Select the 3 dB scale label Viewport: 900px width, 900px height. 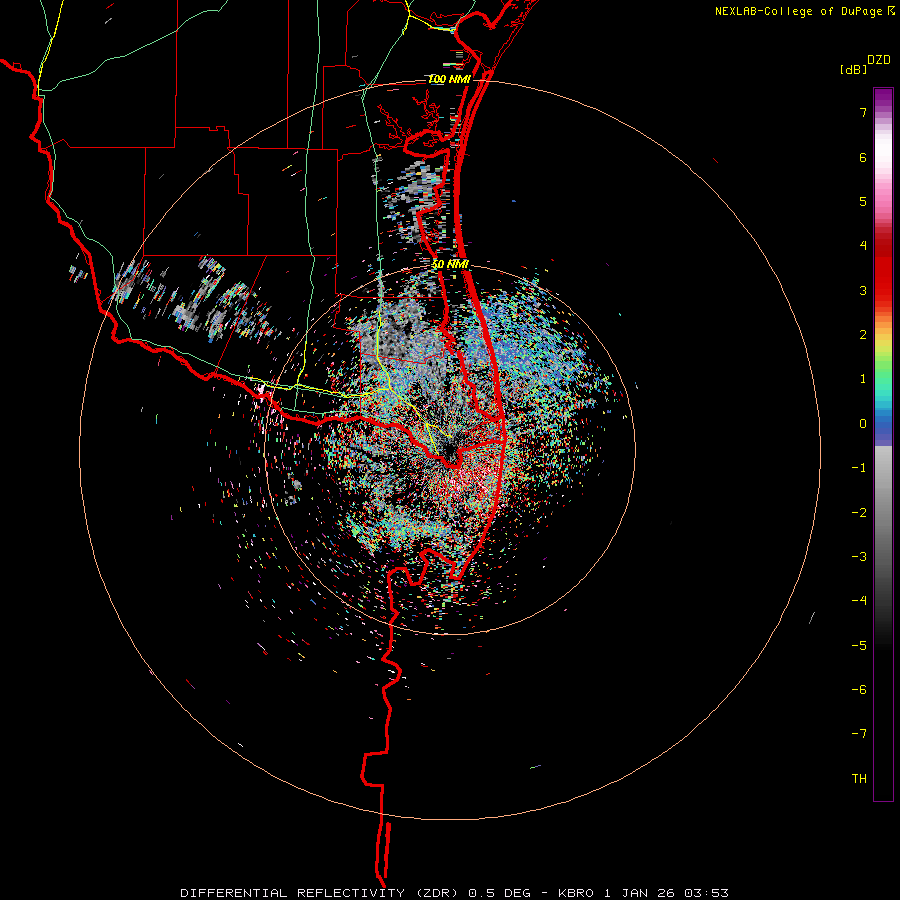tap(863, 290)
